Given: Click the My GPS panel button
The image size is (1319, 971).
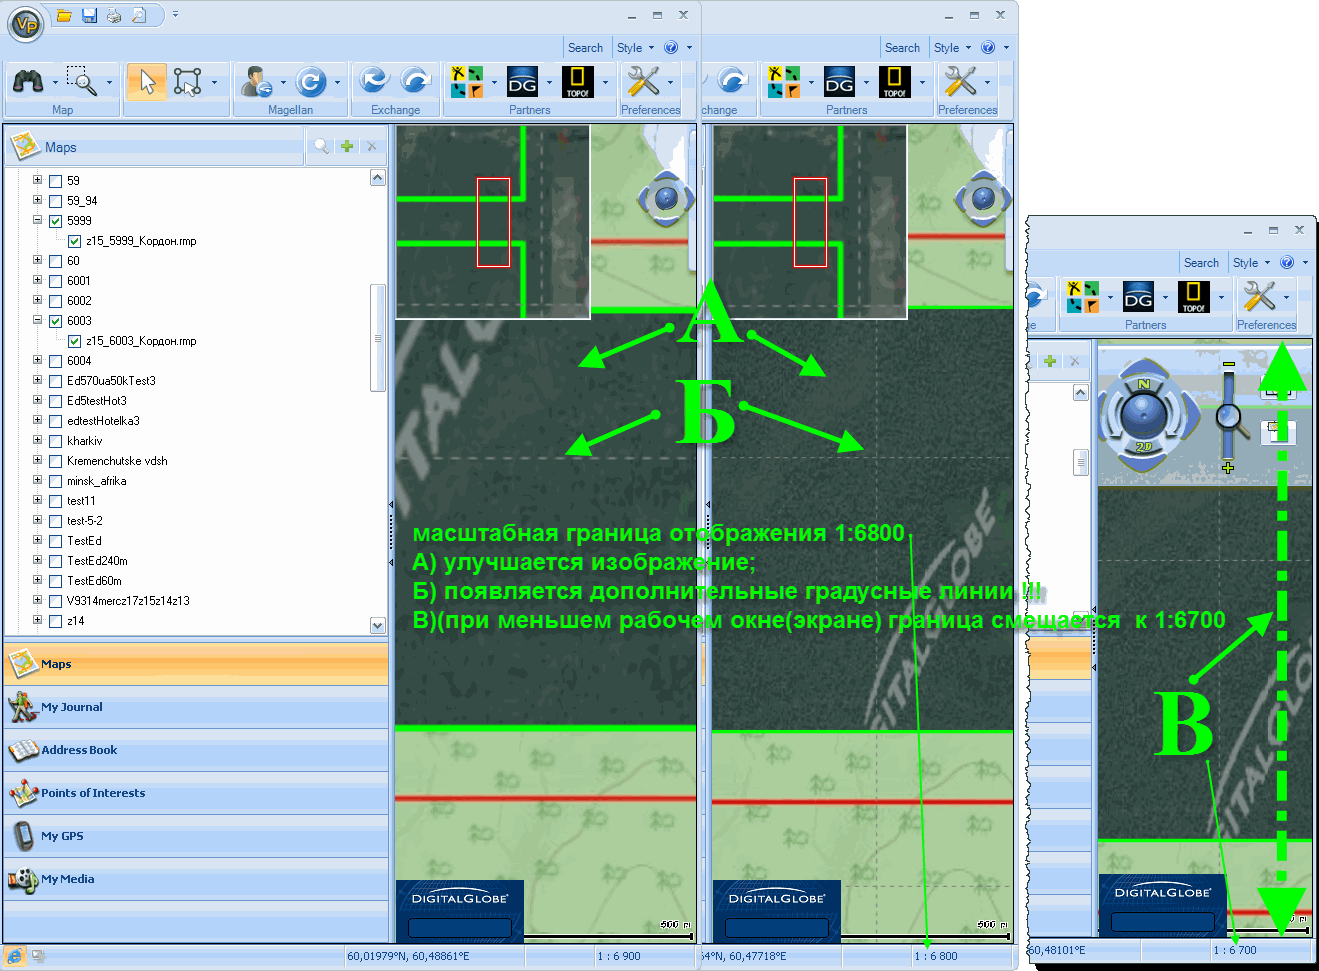Looking at the screenshot, I should click(62, 836).
